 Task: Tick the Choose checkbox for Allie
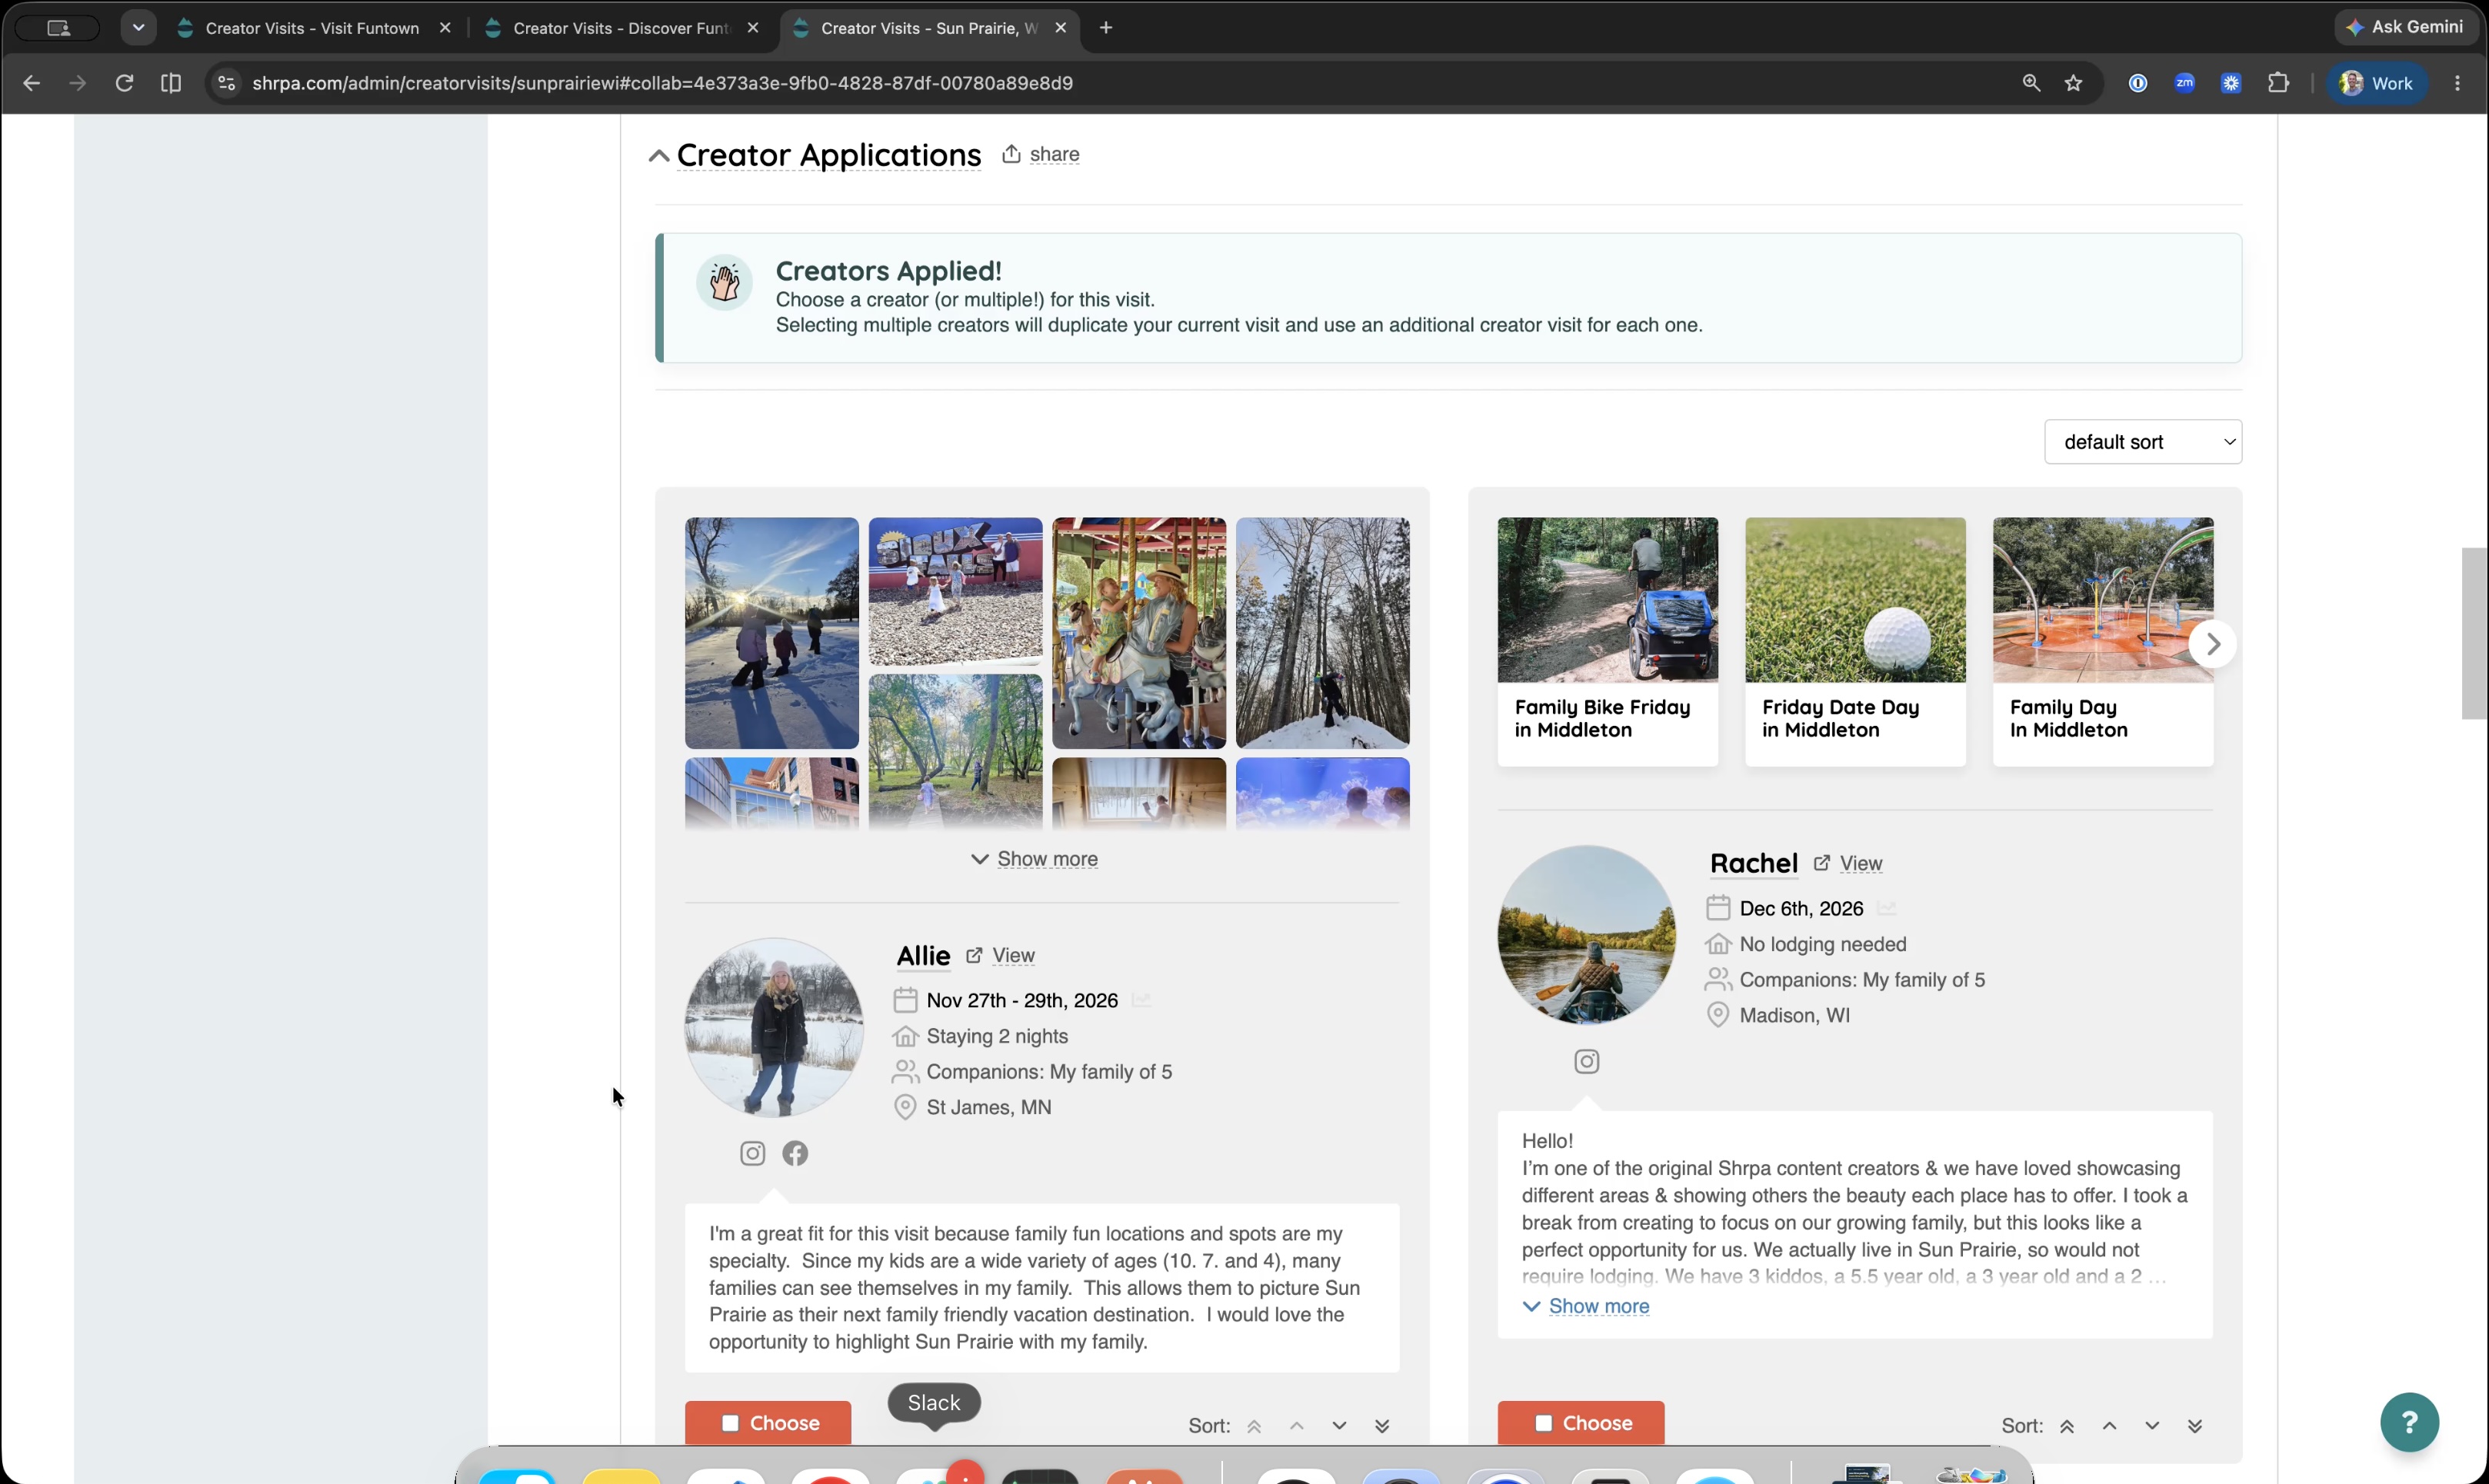click(730, 1423)
